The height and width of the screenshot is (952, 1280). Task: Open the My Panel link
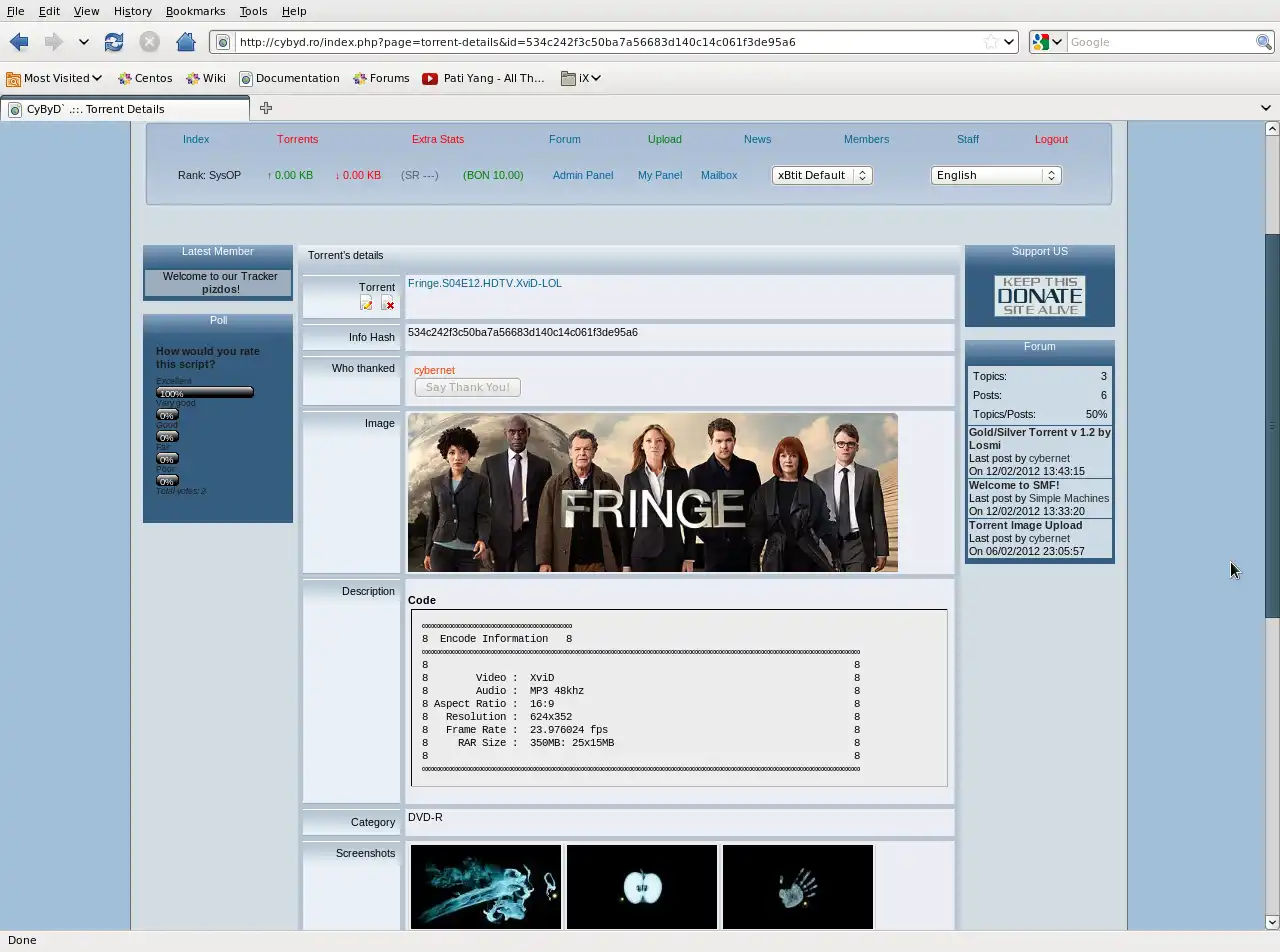pyautogui.click(x=660, y=175)
